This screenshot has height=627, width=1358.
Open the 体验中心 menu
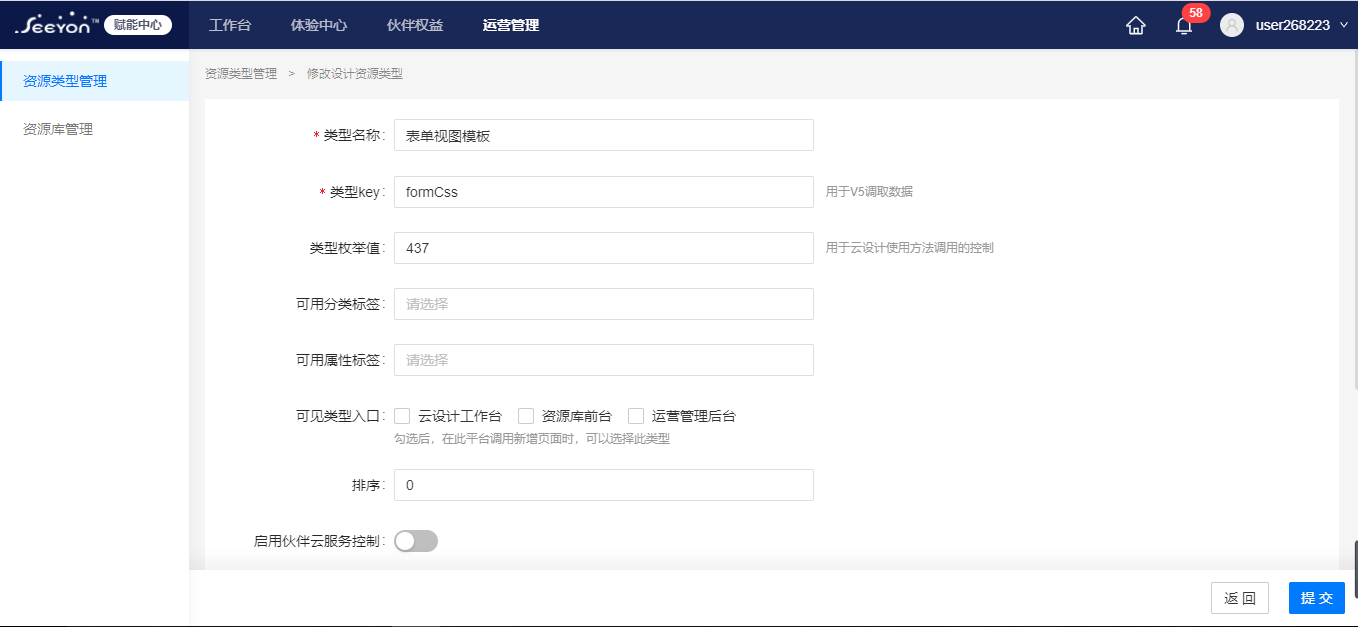click(318, 25)
